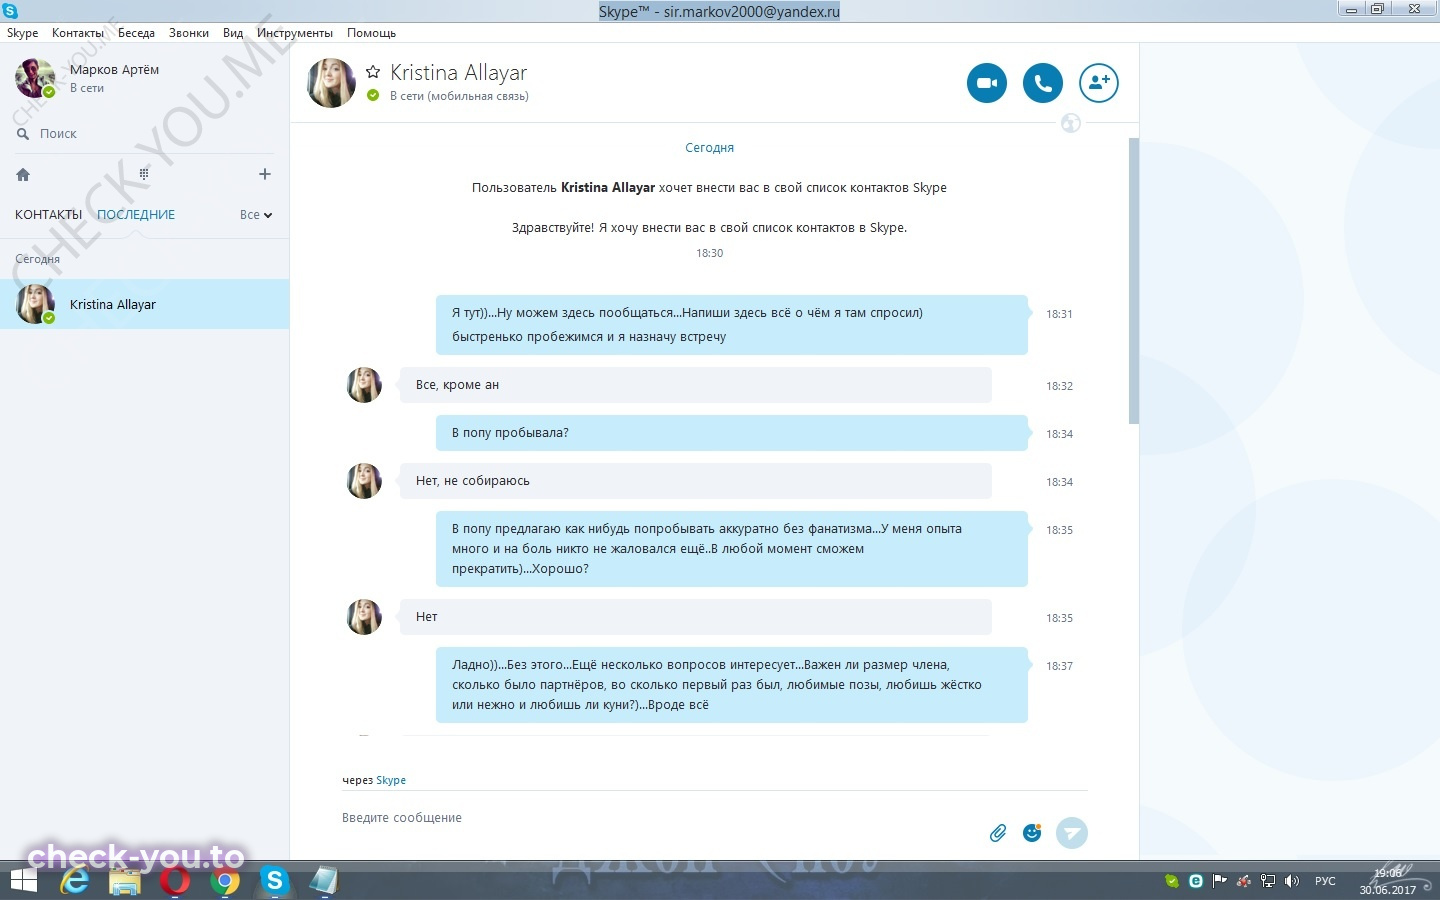This screenshot has height=900, width=1440.
Task: Open the notebook app icon in taskbar
Action: 323,881
